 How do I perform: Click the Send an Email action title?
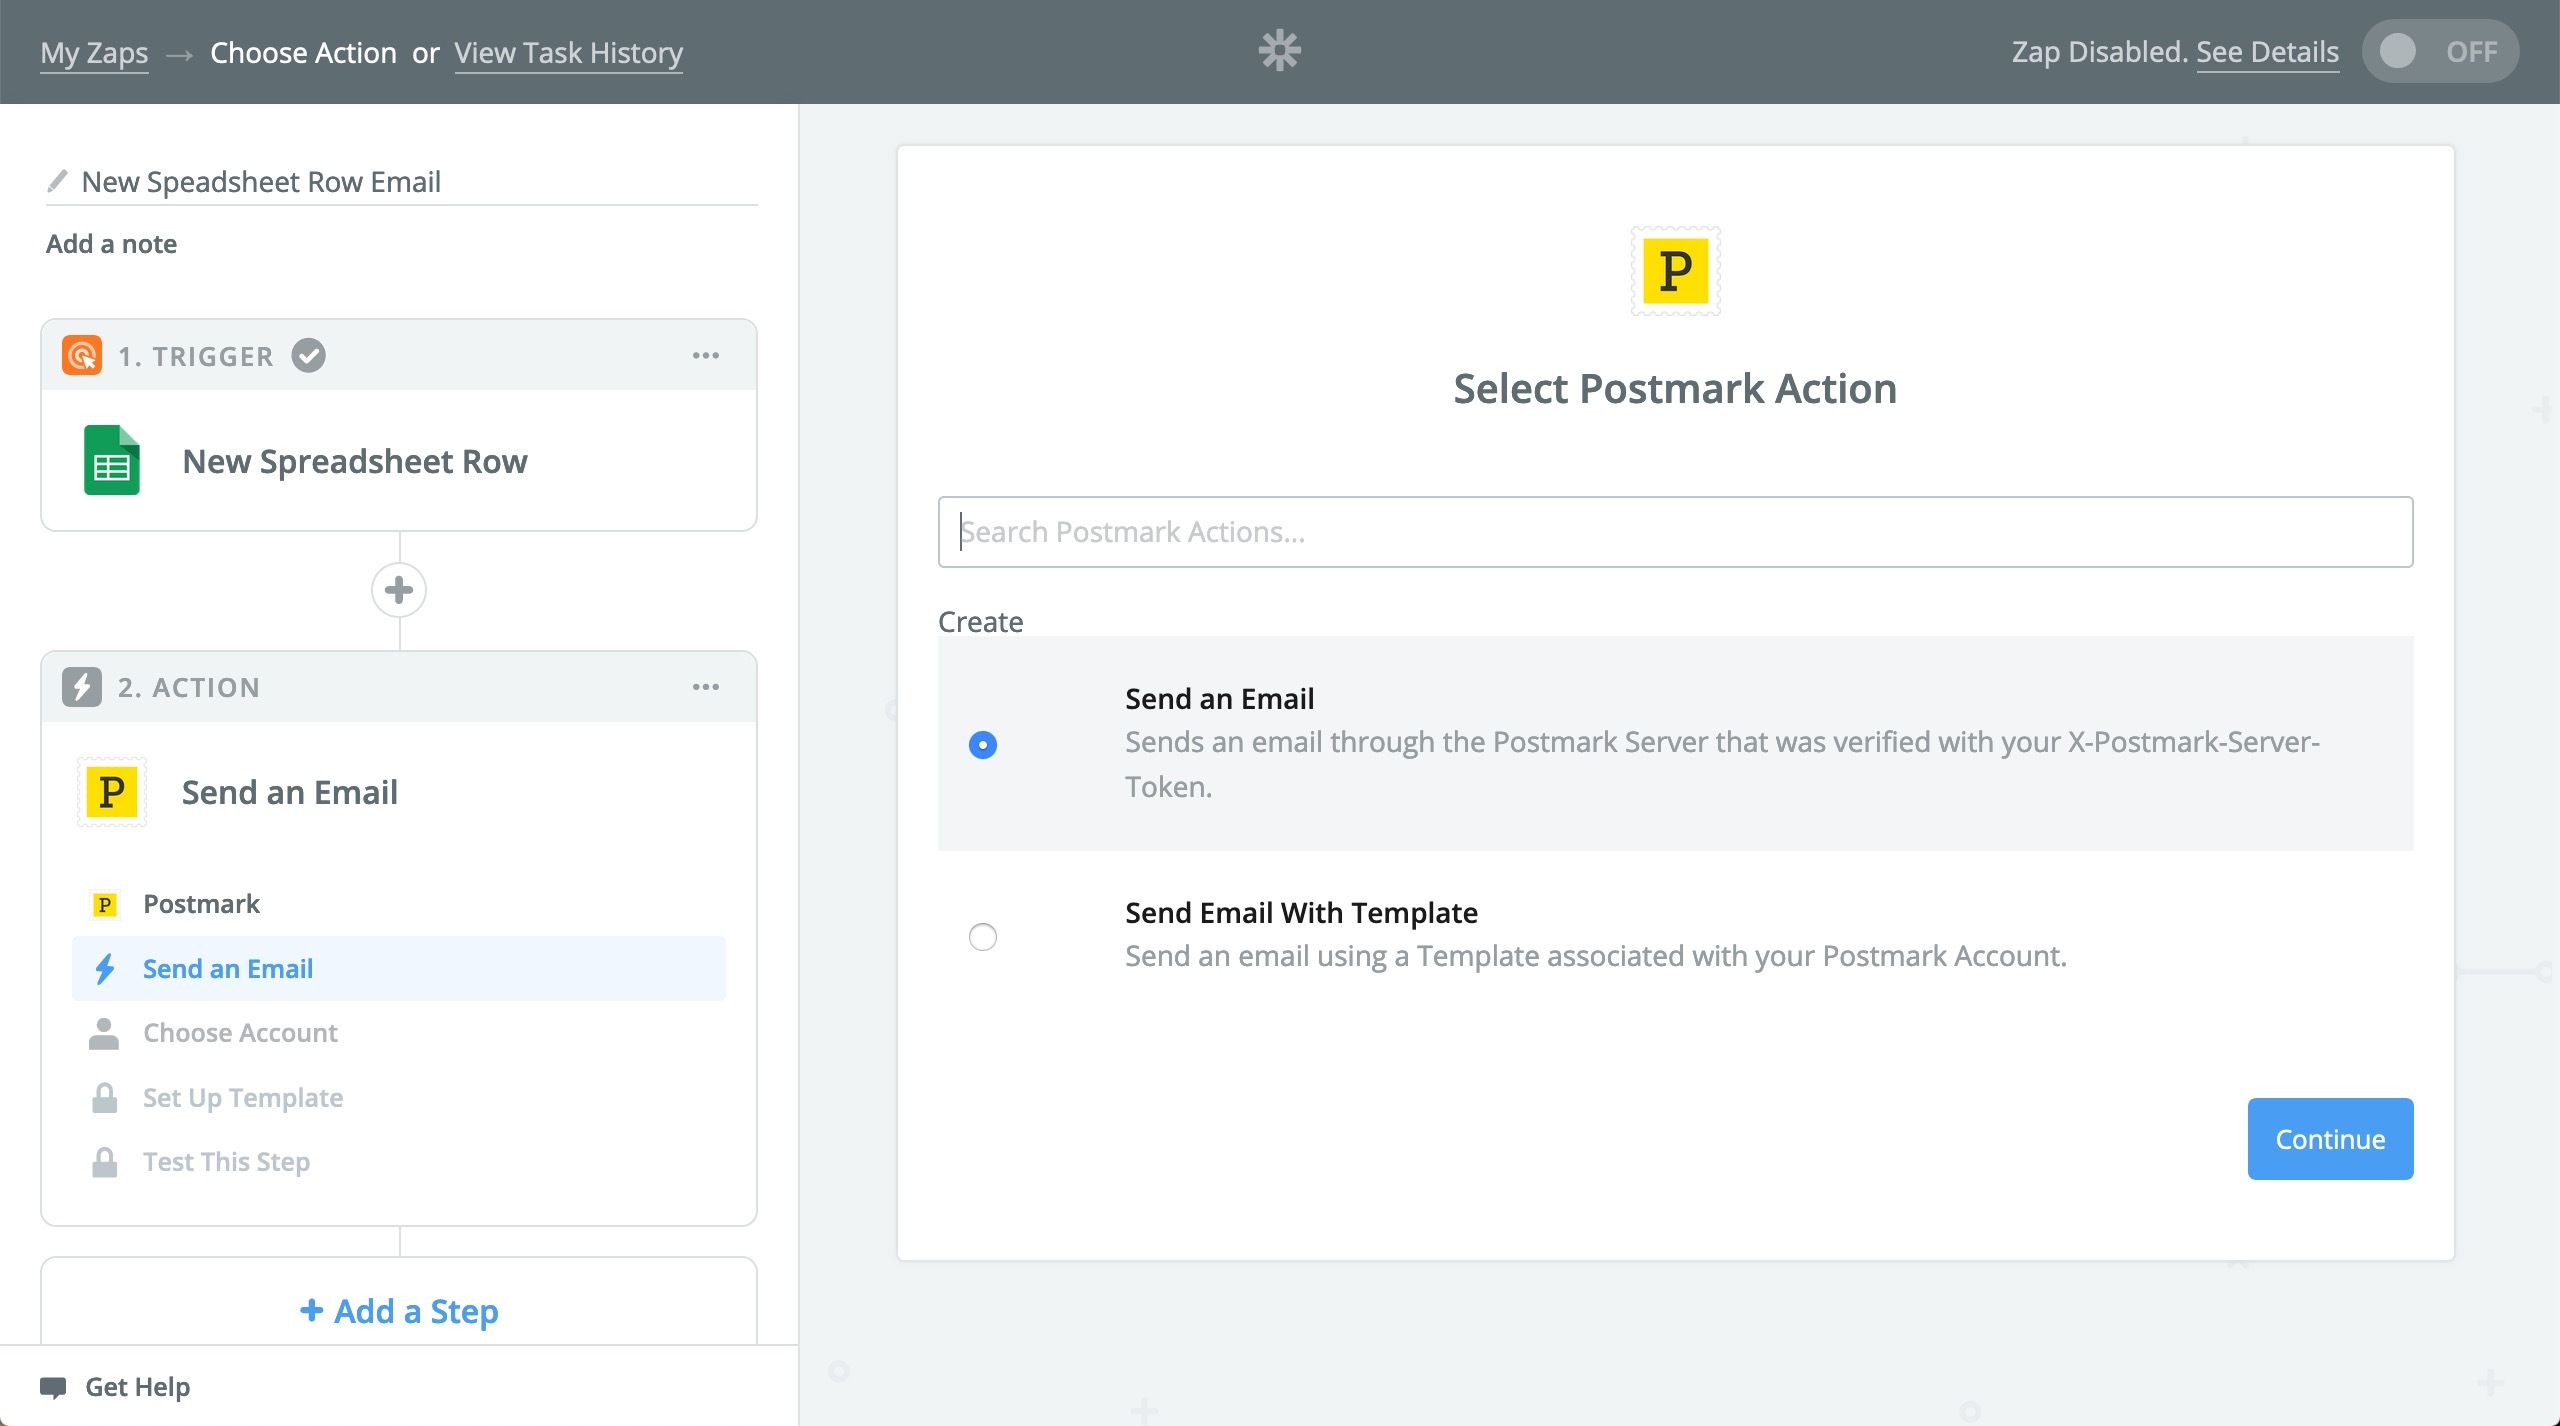click(289, 792)
